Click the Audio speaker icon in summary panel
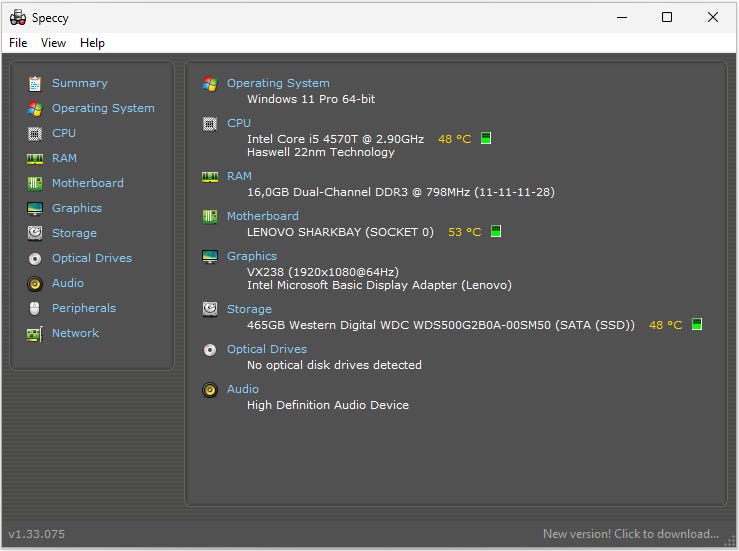 (210, 390)
